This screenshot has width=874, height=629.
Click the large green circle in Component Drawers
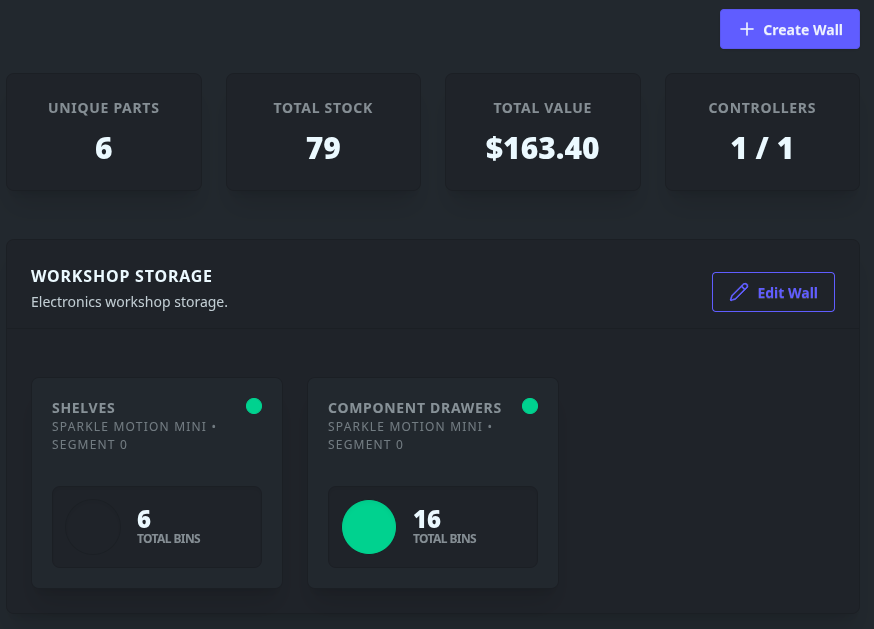(369, 527)
